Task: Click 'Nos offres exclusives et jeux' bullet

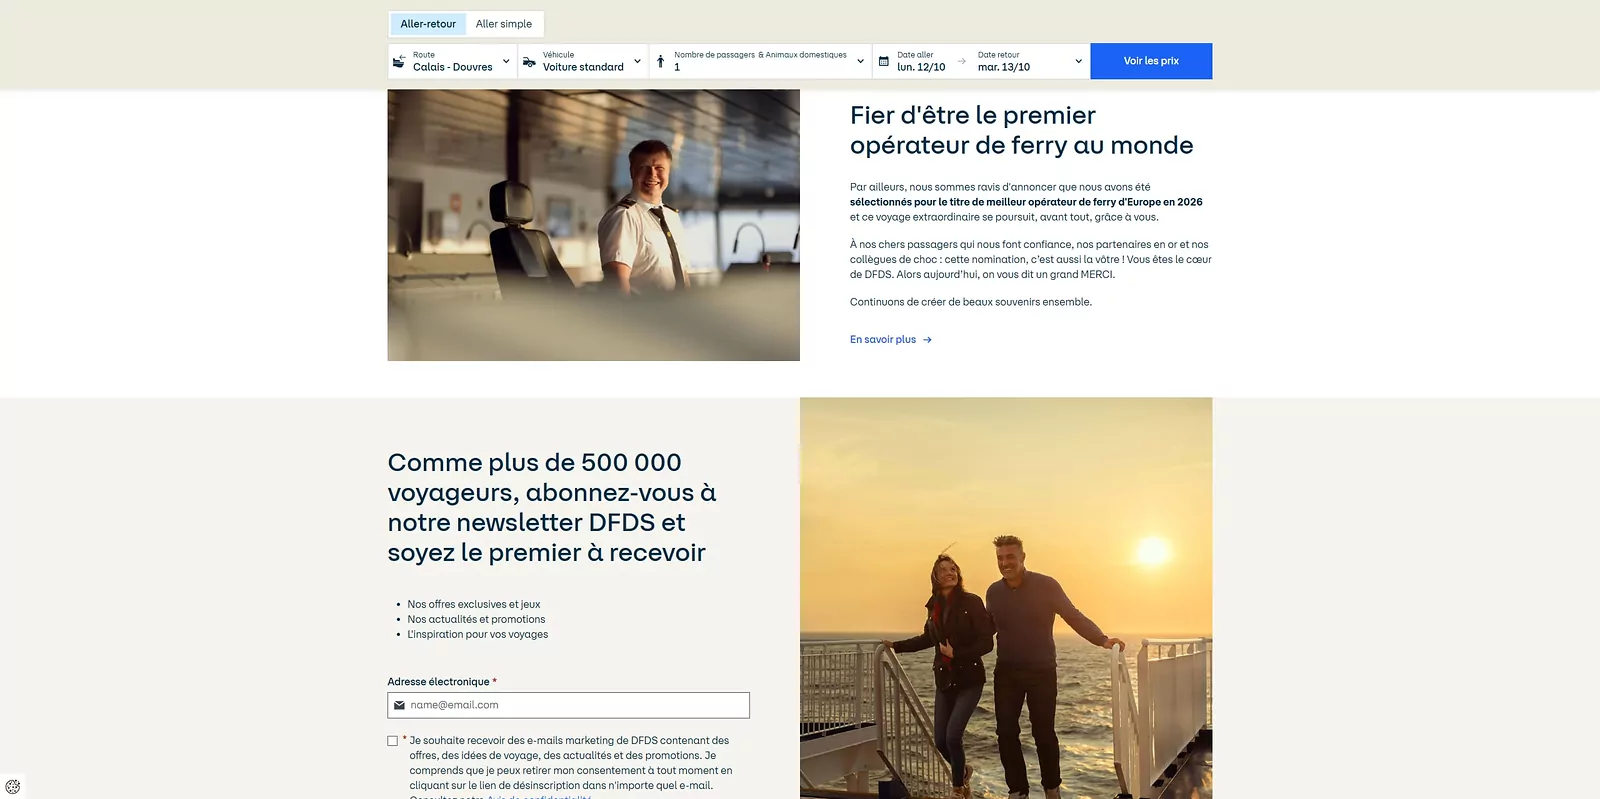Action: 474,605
